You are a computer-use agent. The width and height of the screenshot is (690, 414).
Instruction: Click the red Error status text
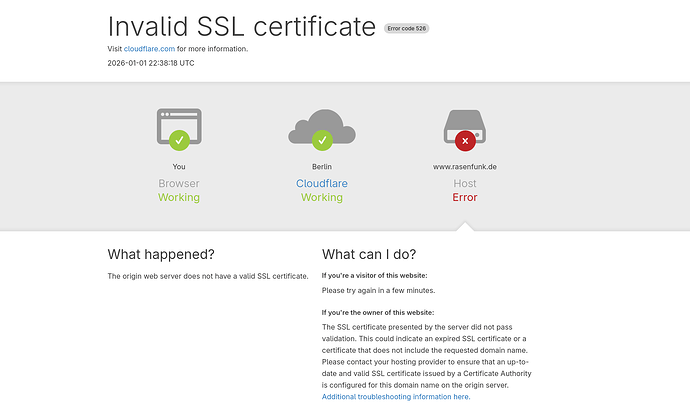click(x=465, y=197)
